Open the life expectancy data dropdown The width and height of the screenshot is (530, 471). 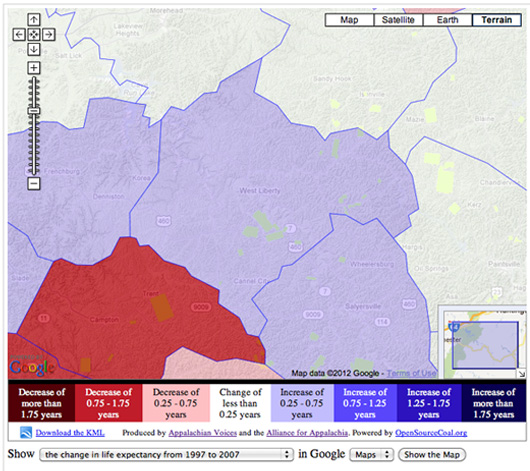click(166, 454)
